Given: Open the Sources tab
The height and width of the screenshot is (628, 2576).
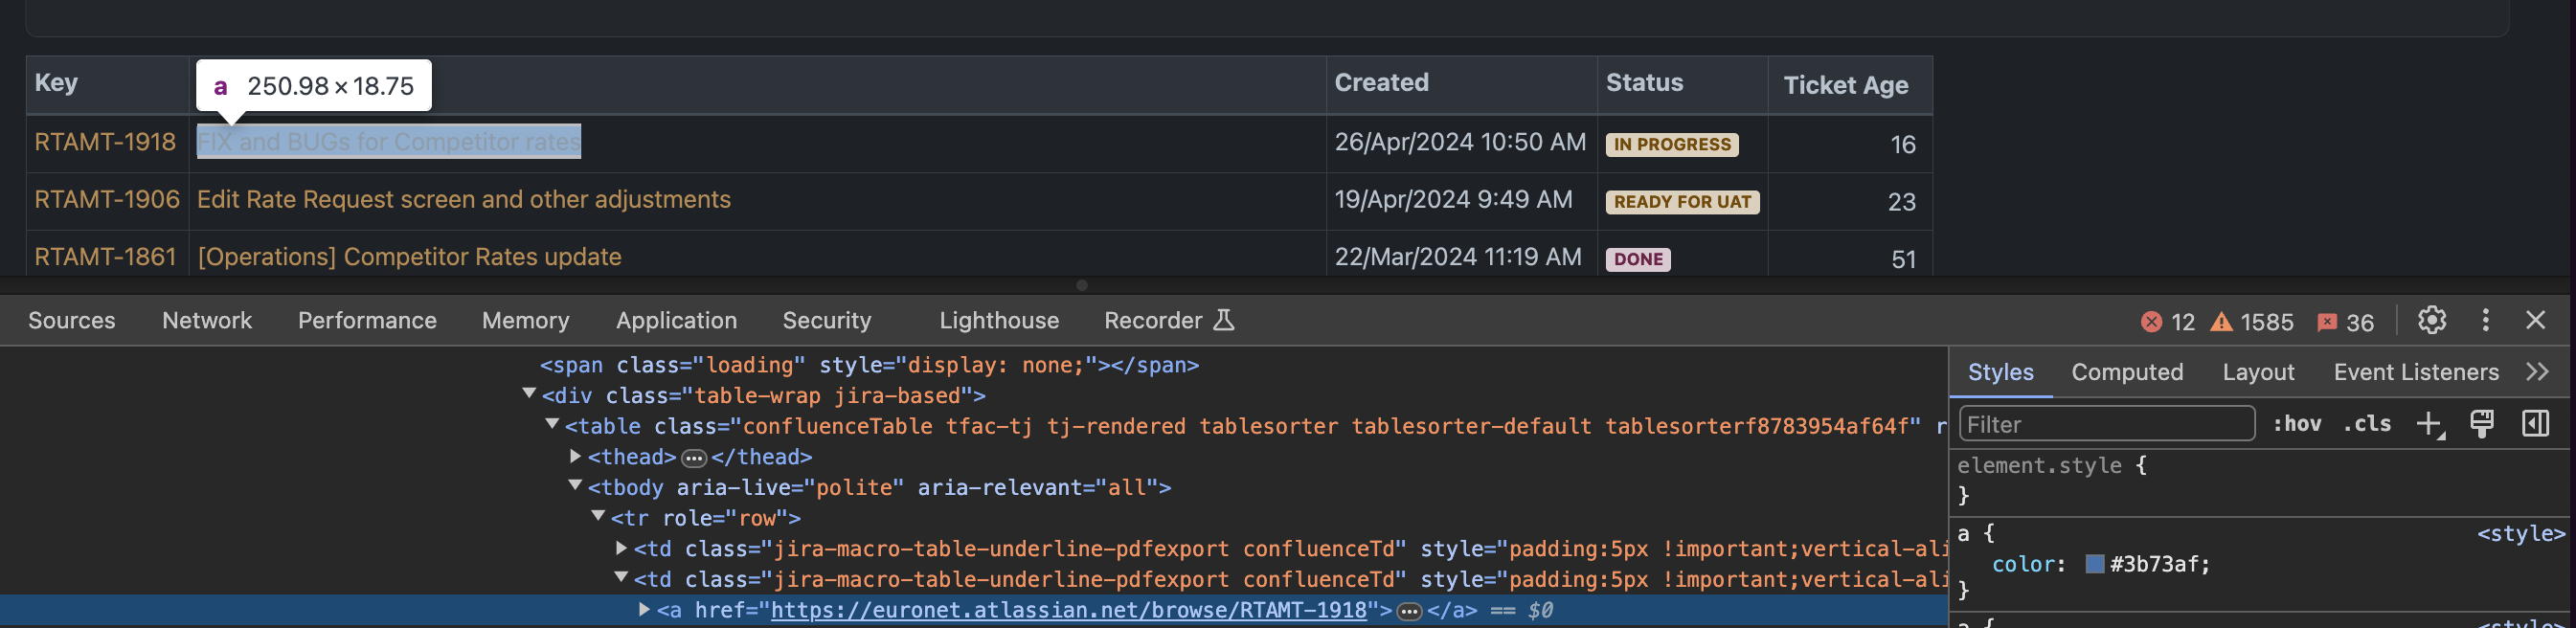Looking at the screenshot, I should pos(72,321).
